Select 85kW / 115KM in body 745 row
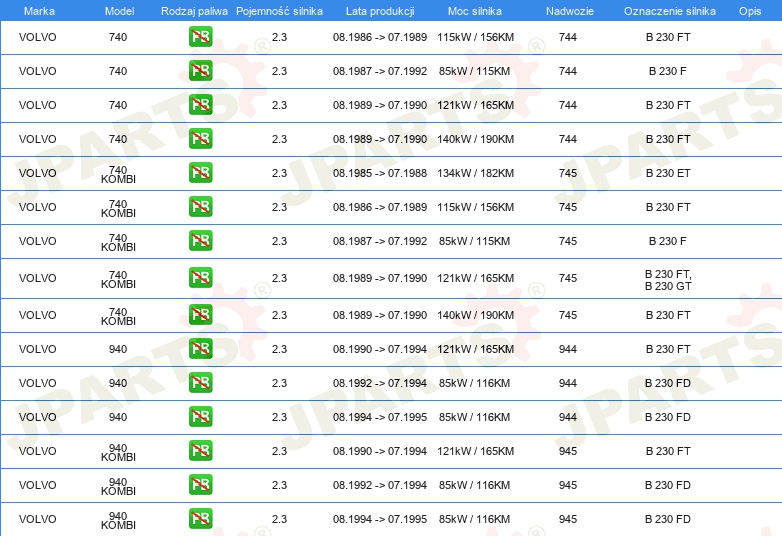 click(474, 241)
